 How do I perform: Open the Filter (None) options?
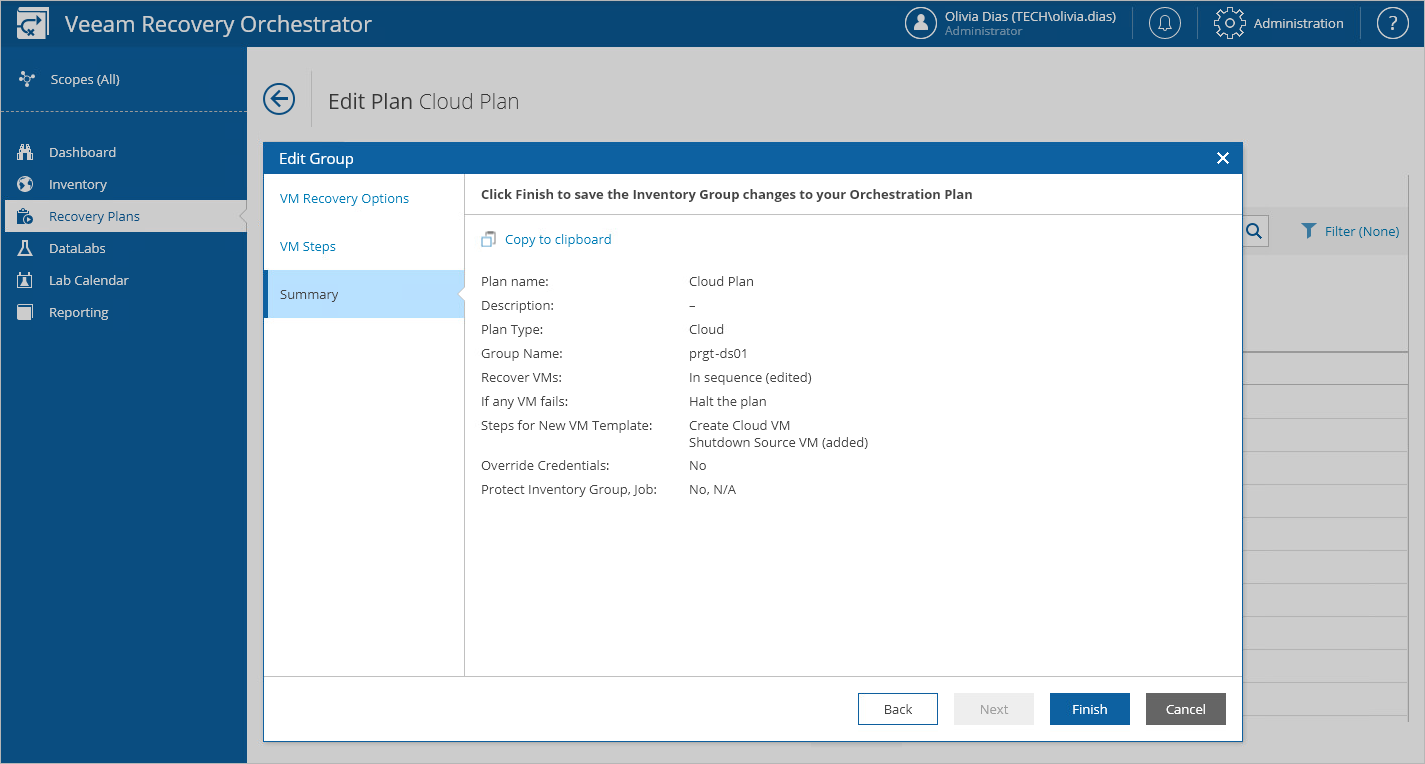click(x=1350, y=231)
